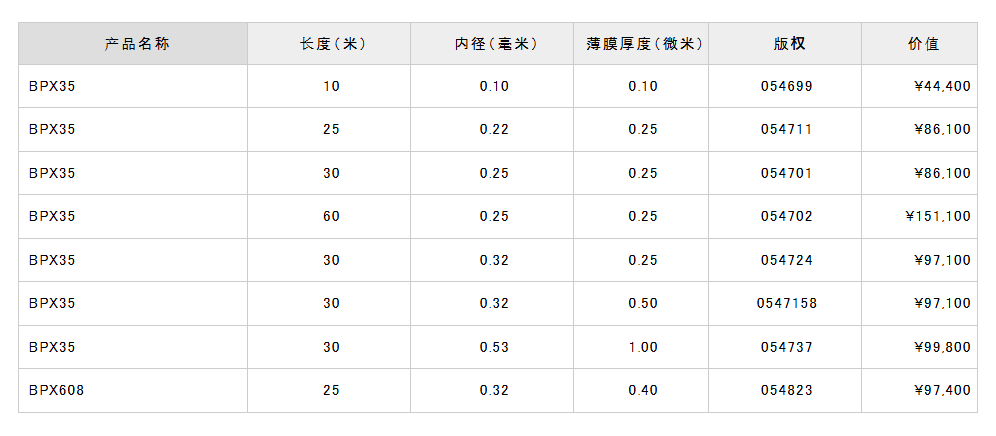Select the 内径(毫米) column header
Screen dimensions: 996x436
click(495, 44)
